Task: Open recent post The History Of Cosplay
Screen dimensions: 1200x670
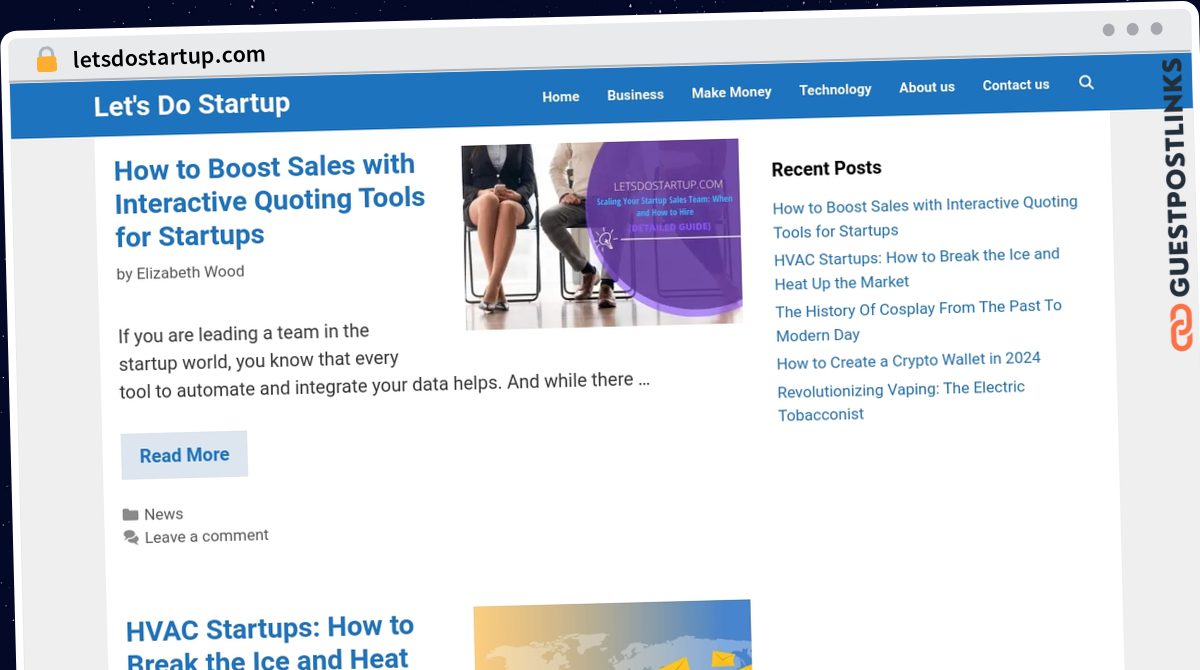Action: pyautogui.click(x=919, y=321)
